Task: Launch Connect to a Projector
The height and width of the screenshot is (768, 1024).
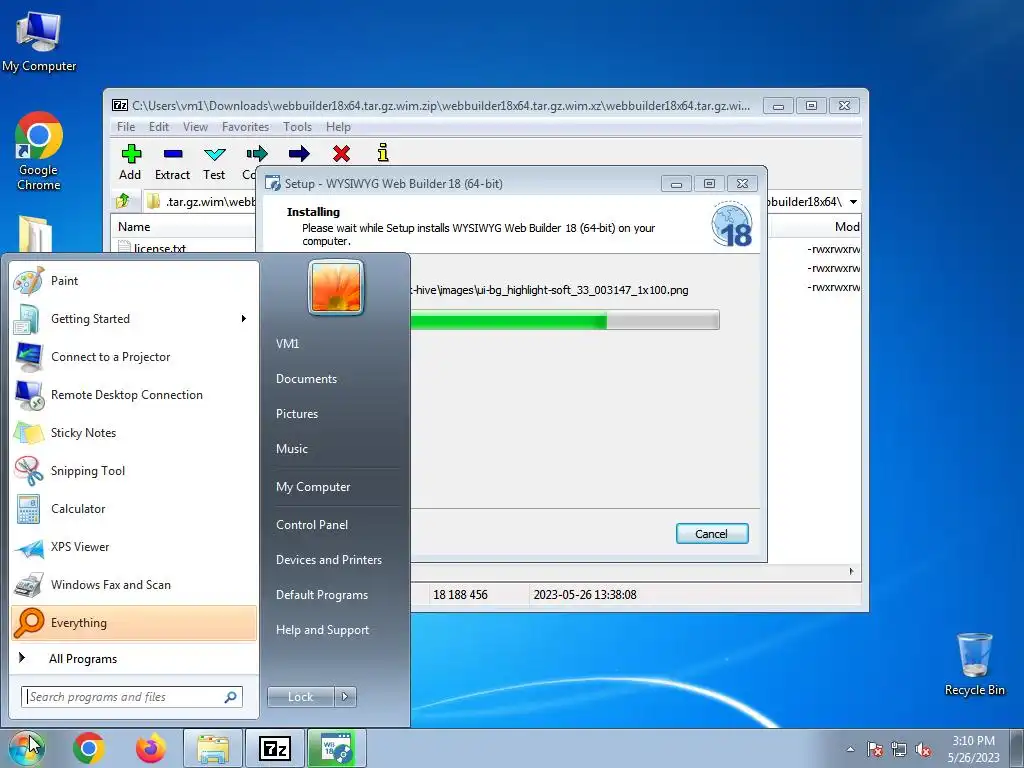Action: [134, 357]
